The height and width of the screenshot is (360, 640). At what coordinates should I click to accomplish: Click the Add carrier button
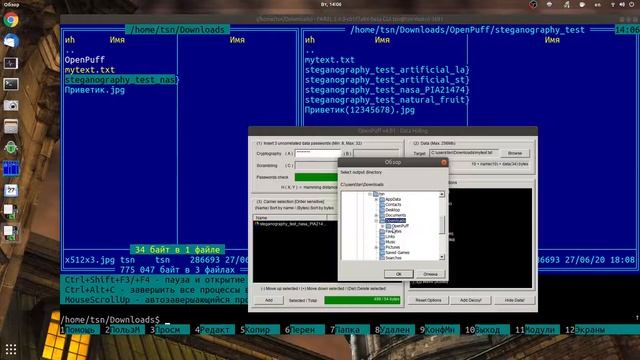click(x=269, y=300)
